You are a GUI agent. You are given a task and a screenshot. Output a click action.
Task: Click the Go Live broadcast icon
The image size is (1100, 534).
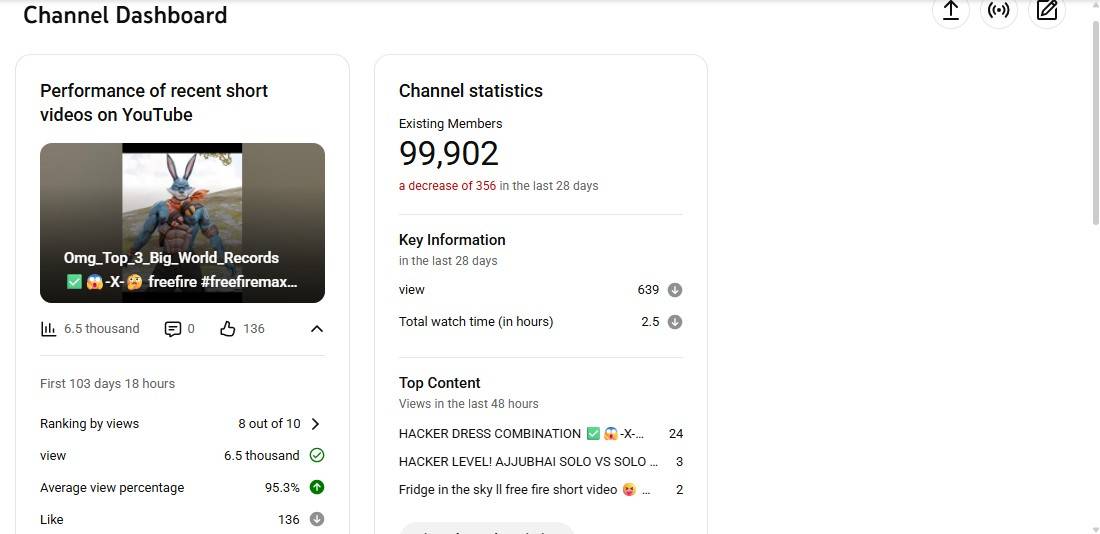[998, 11]
